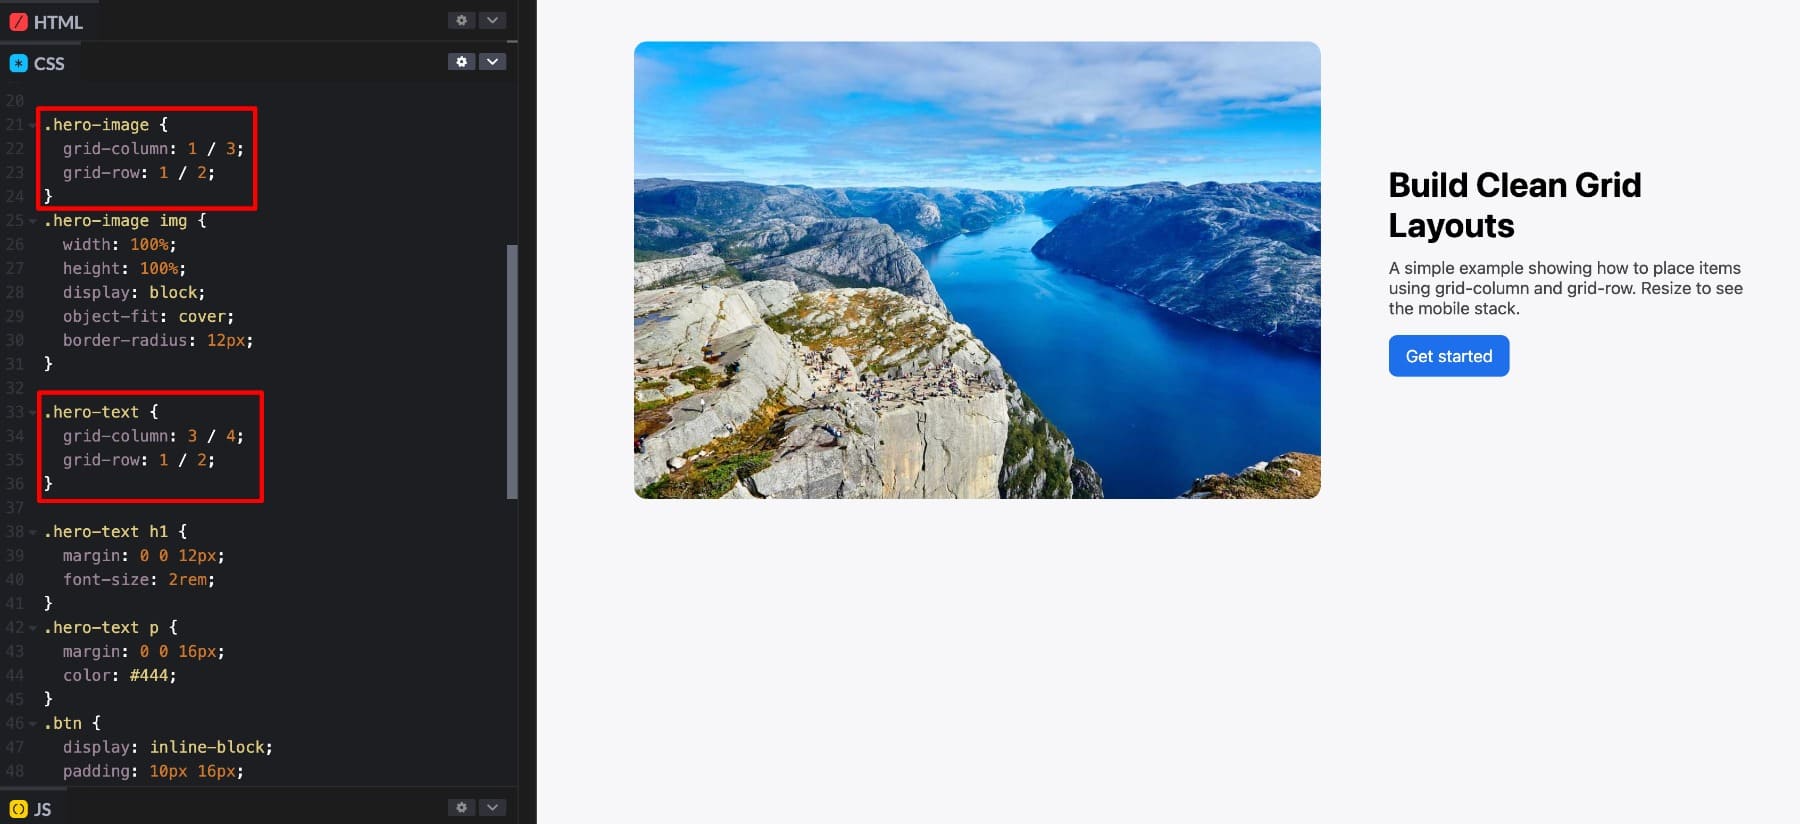Viewport: 1800px width, 824px height.
Task: Open the JS panel settings gear
Action: [461, 807]
